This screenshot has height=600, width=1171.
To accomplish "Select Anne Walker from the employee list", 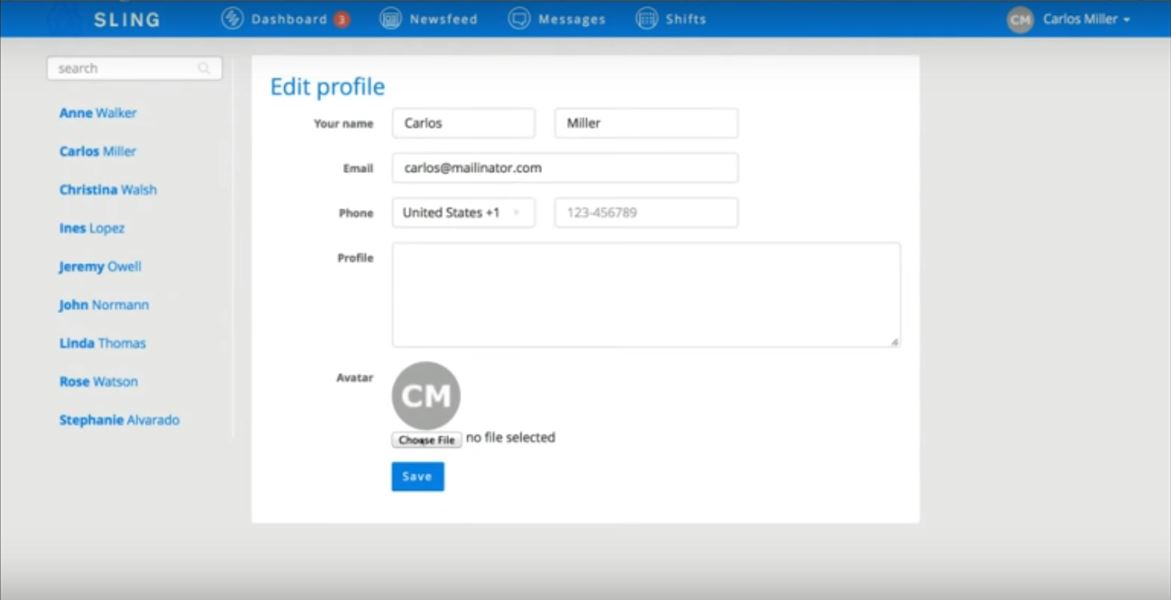I will 96,113.
